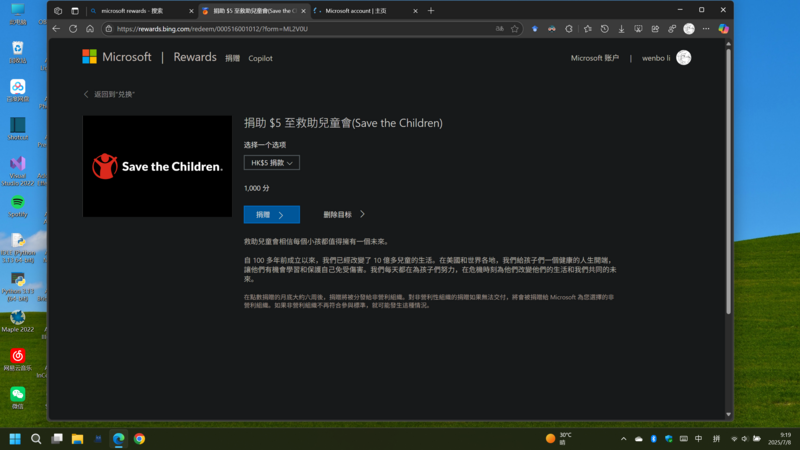Image resolution: width=800 pixels, height=450 pixels.
Task: Click the favorites star in address bar
Action: pos(515,29)
